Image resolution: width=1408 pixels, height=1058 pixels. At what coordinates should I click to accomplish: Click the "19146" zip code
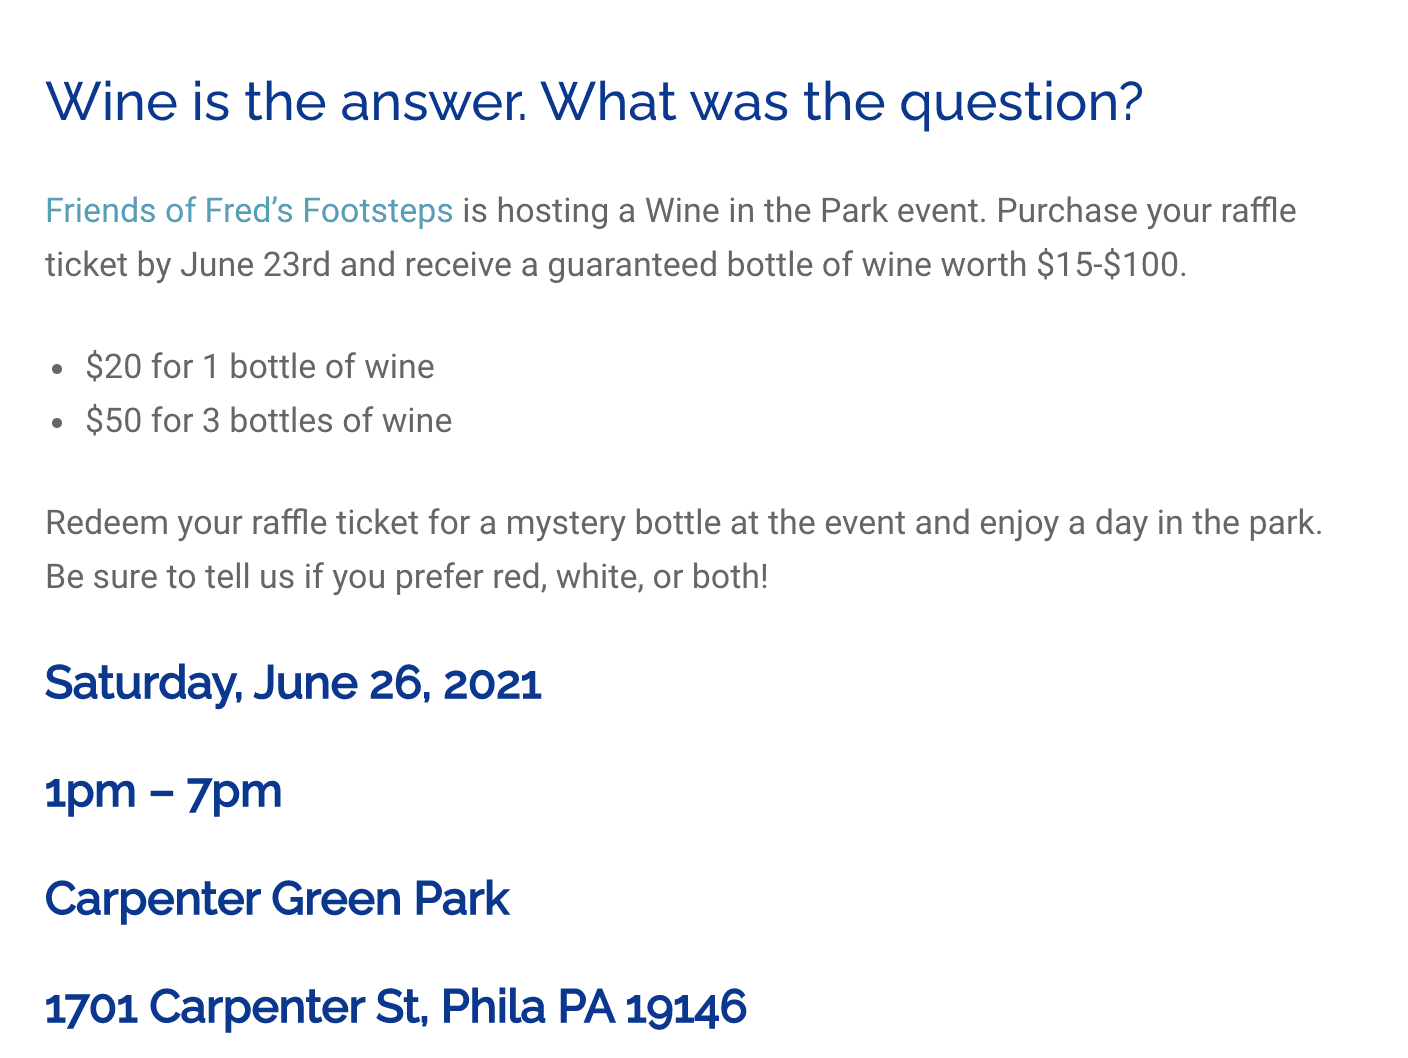685,1007
